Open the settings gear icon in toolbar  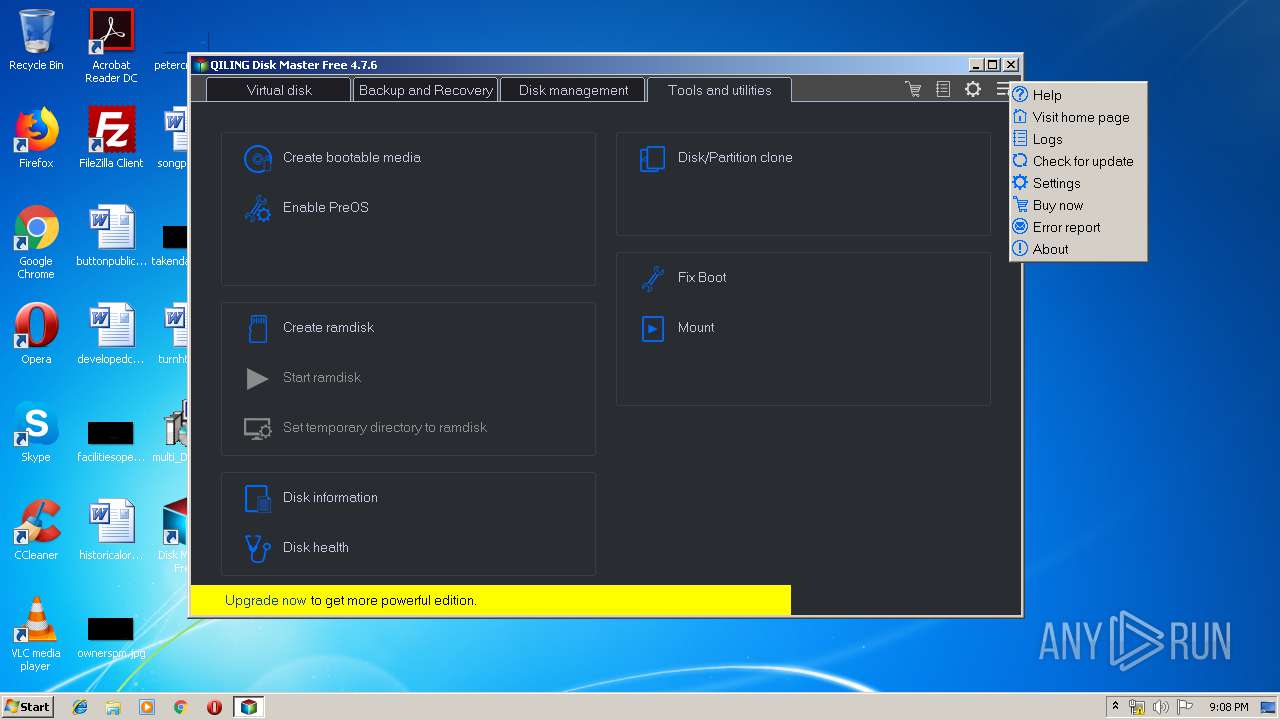point(973,89)
